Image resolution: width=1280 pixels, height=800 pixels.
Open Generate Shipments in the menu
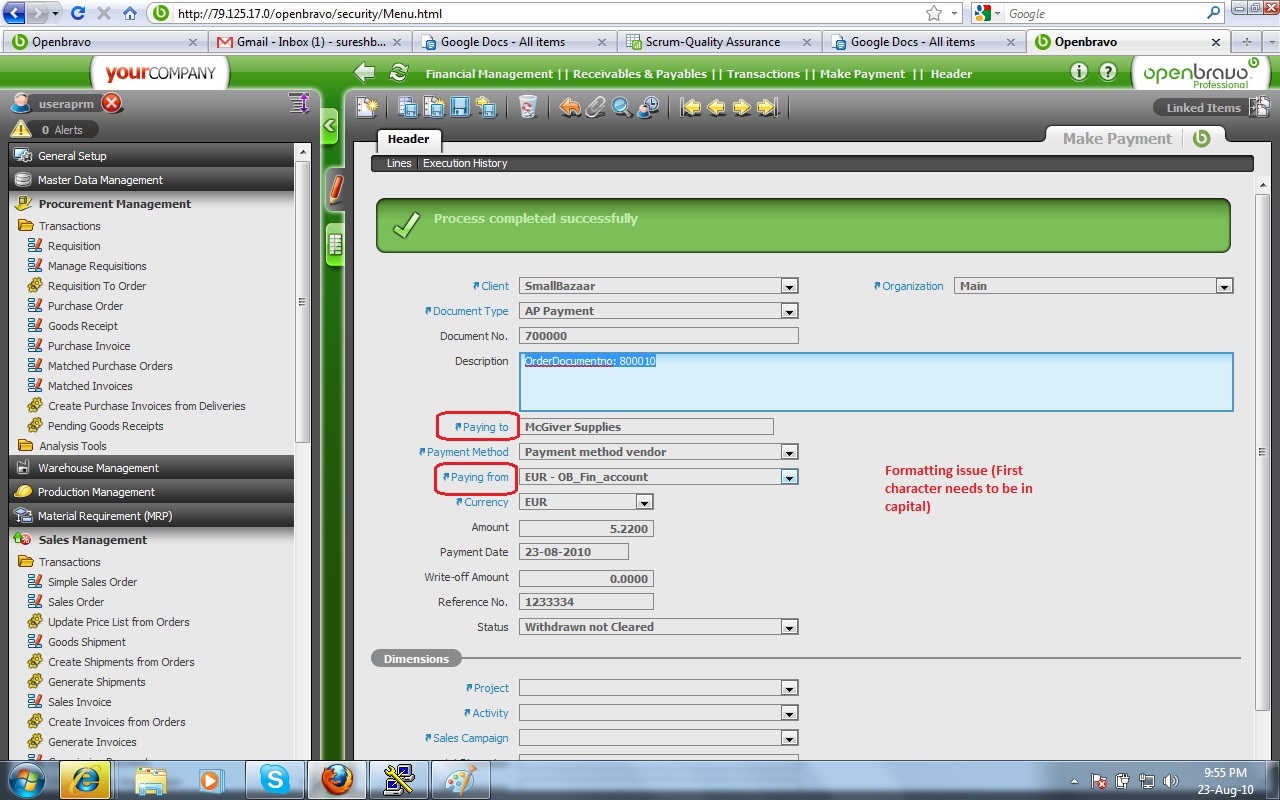coord(97,682)
